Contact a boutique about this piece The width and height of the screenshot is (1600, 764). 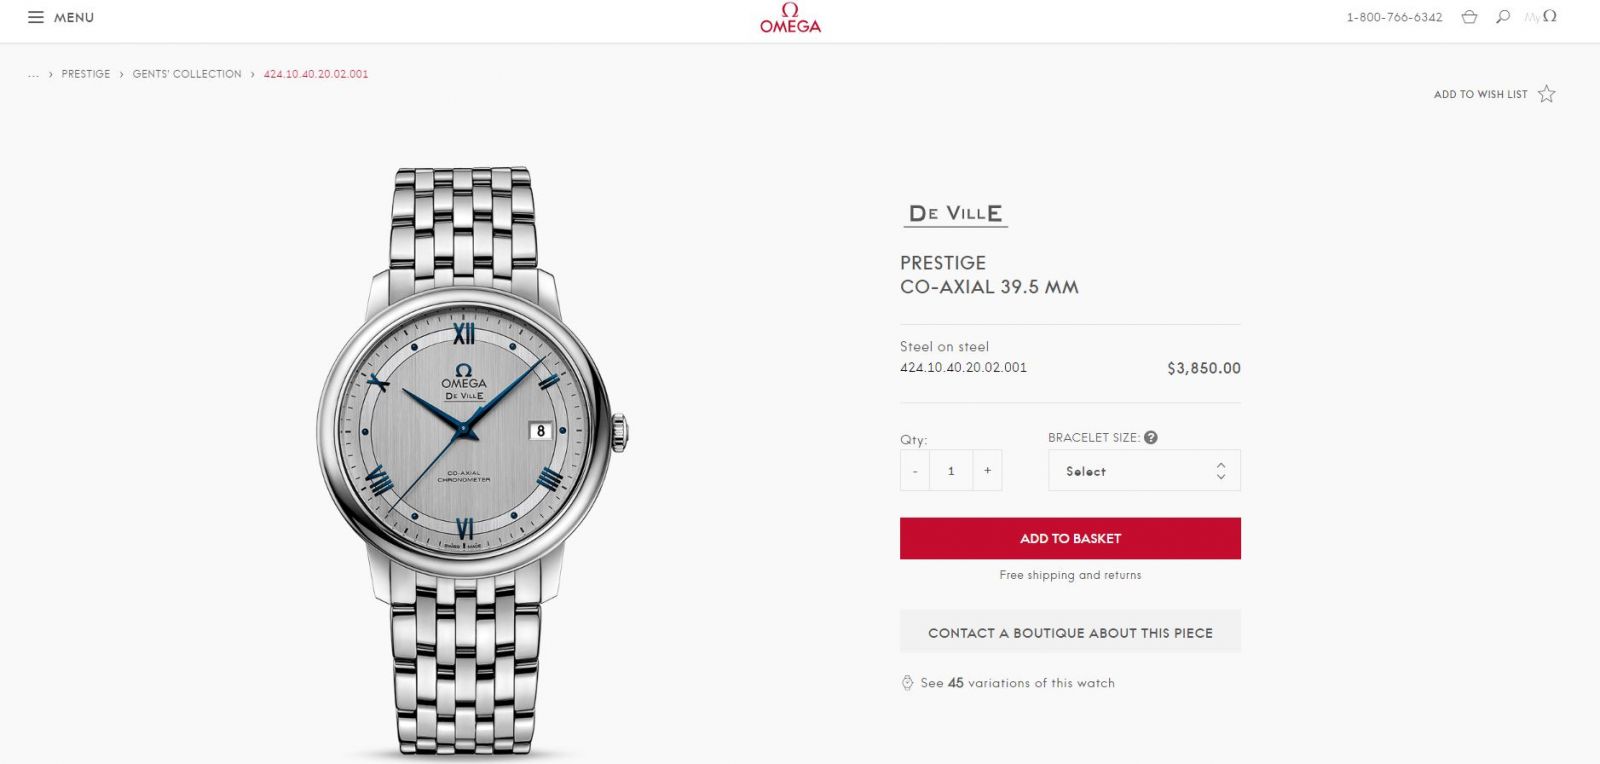[x=1070, y=632]
